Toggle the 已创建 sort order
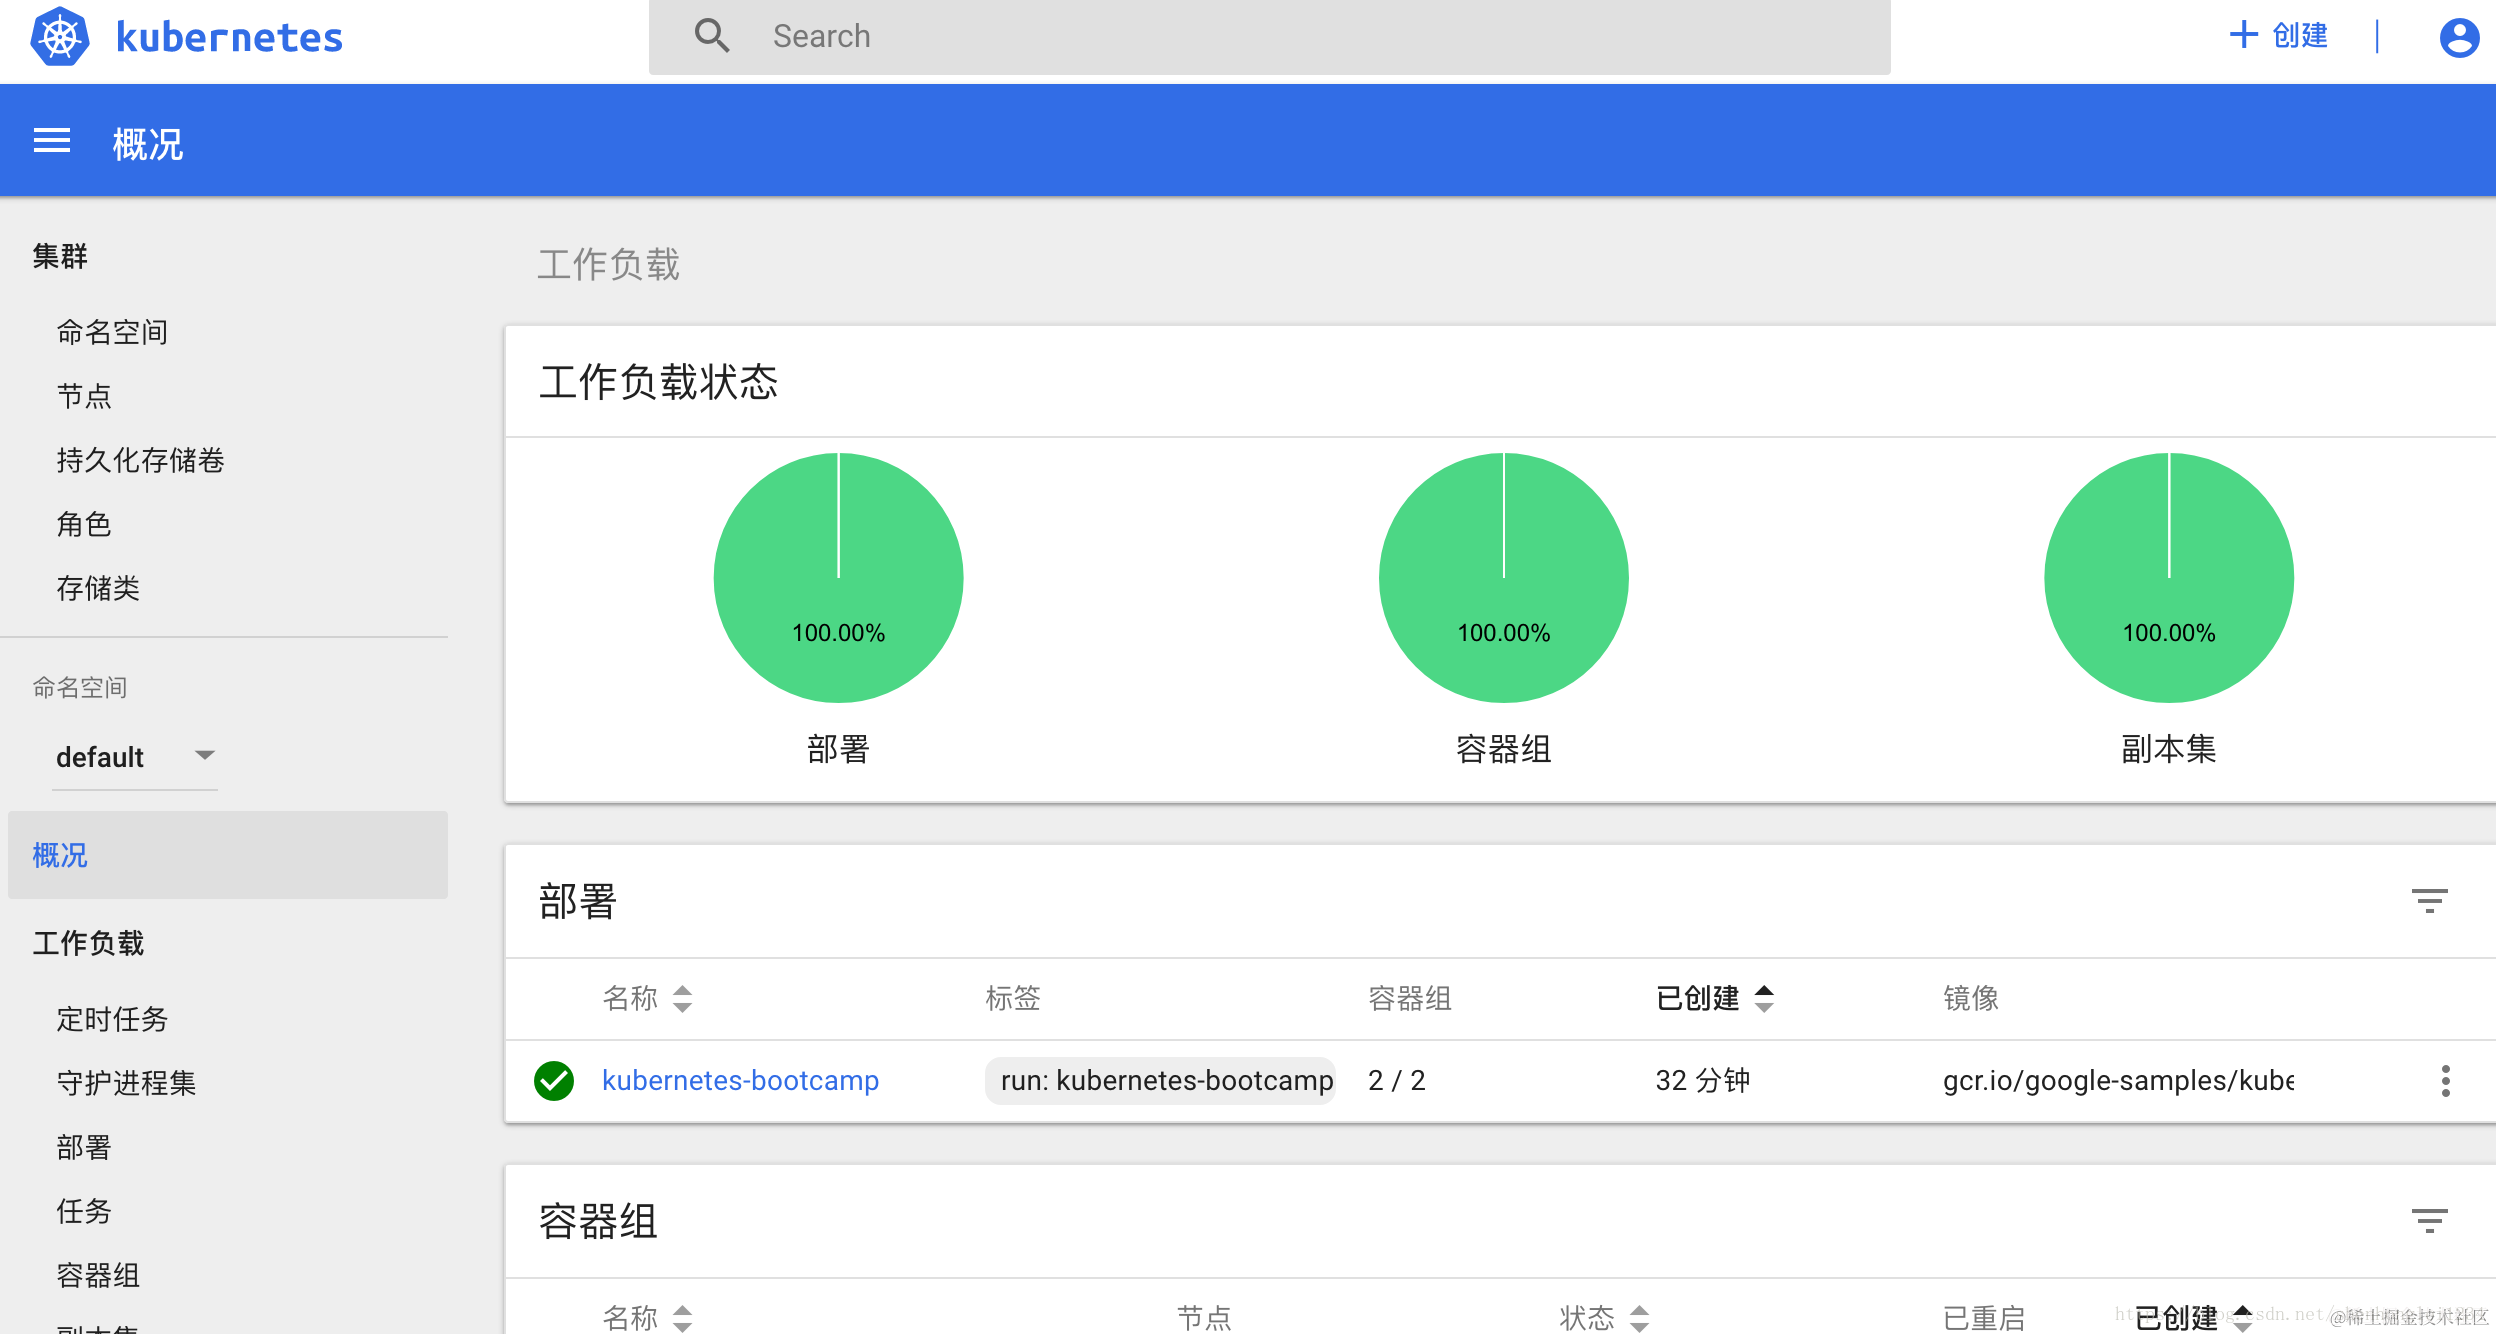This screenshot has height=1334, width=2496. pyautogui.click(x=1765, y=998)
